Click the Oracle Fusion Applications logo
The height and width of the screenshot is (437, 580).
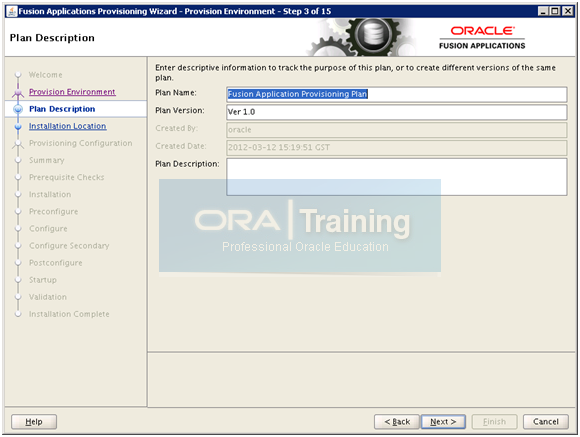[x=482, y=38]
